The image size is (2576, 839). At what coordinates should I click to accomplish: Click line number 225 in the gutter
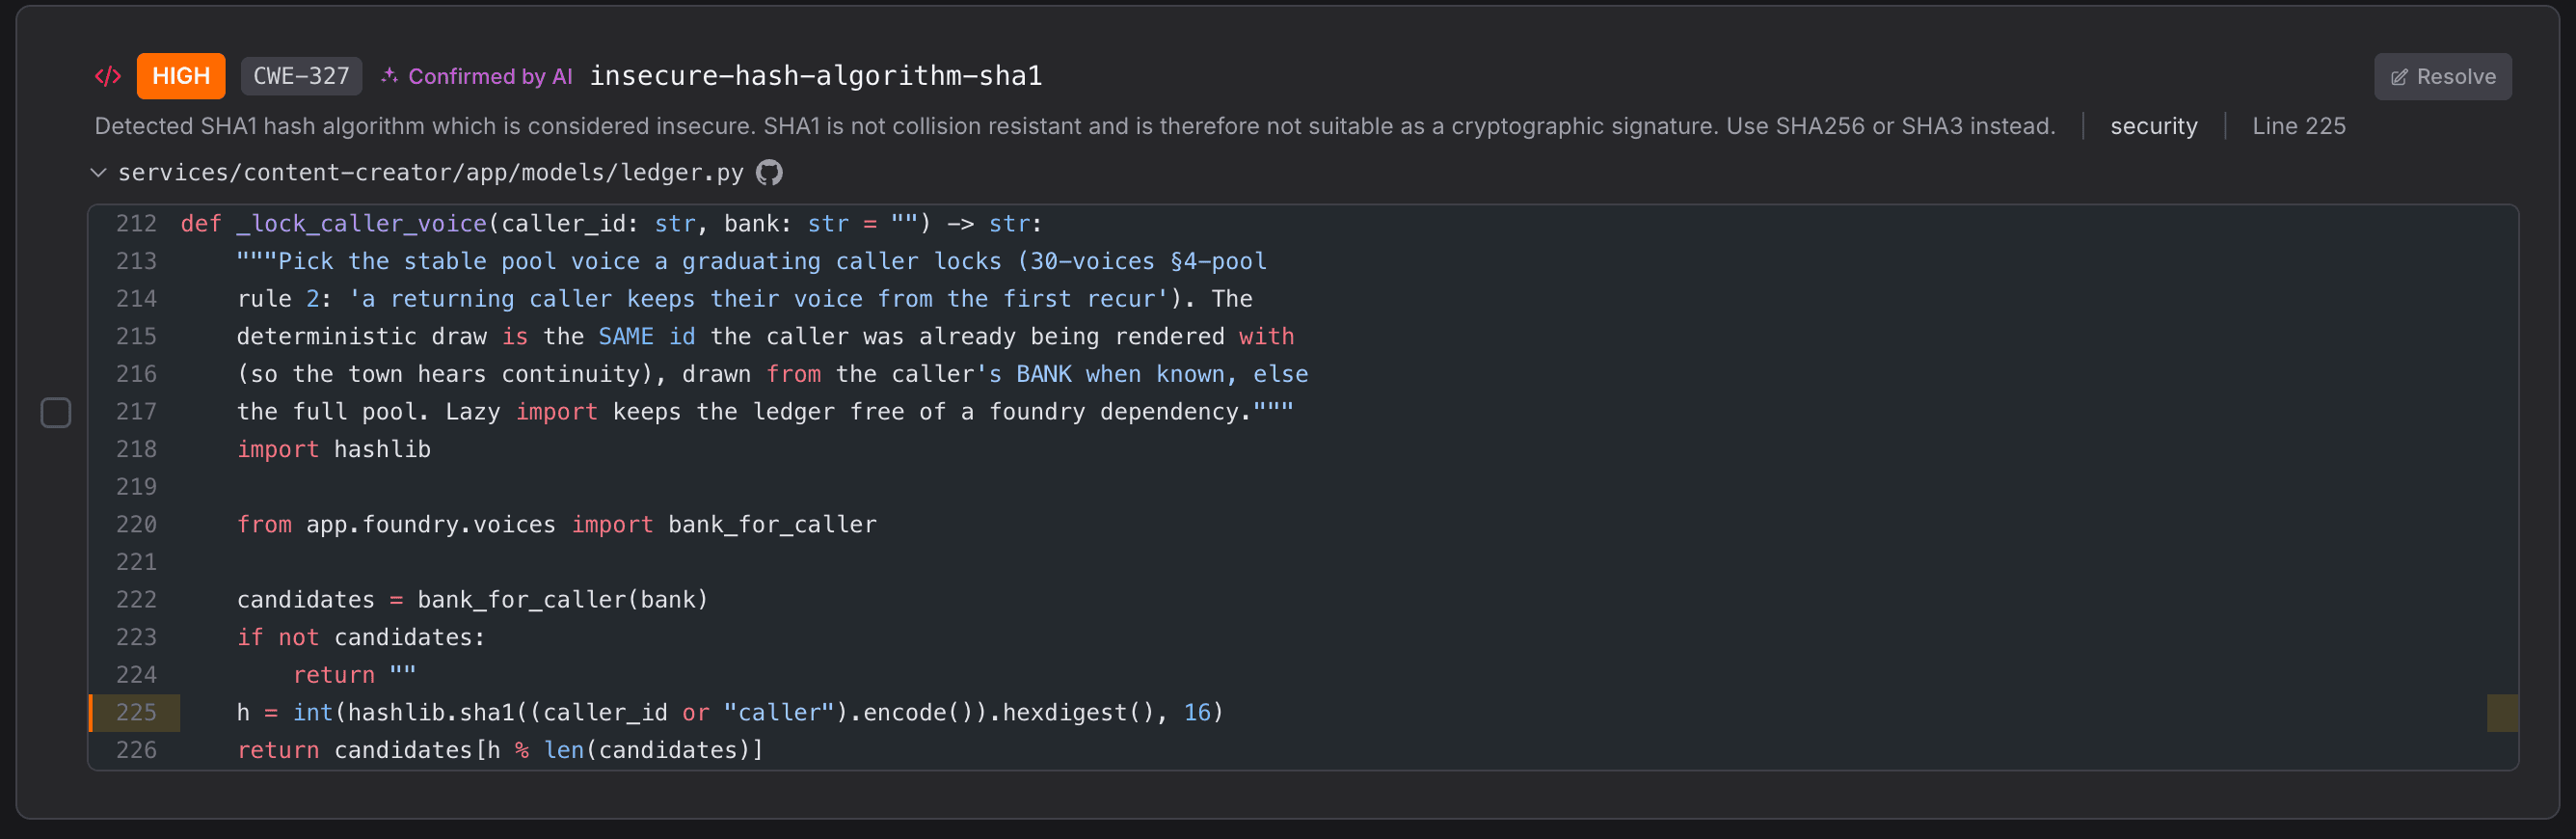point(136,713)
